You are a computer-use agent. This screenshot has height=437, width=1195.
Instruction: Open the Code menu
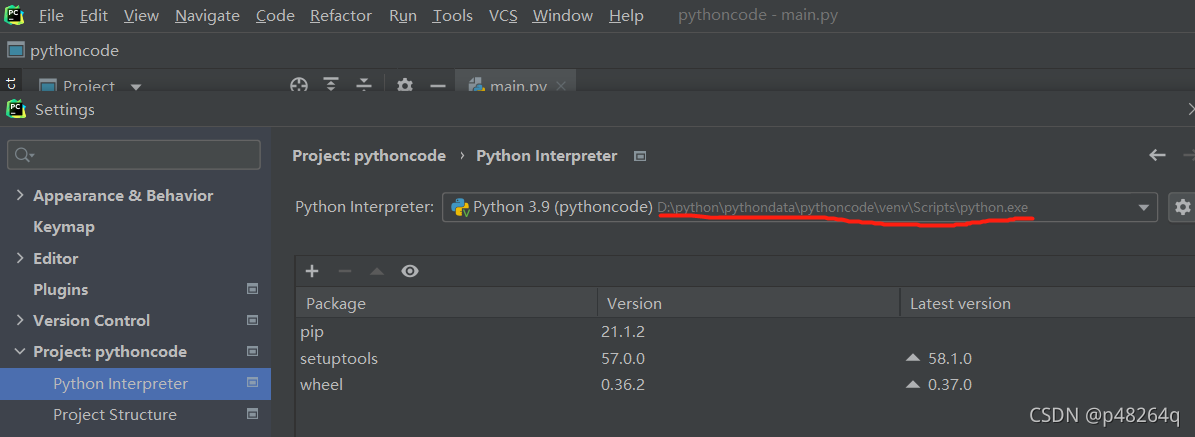[x=275, y=15]
